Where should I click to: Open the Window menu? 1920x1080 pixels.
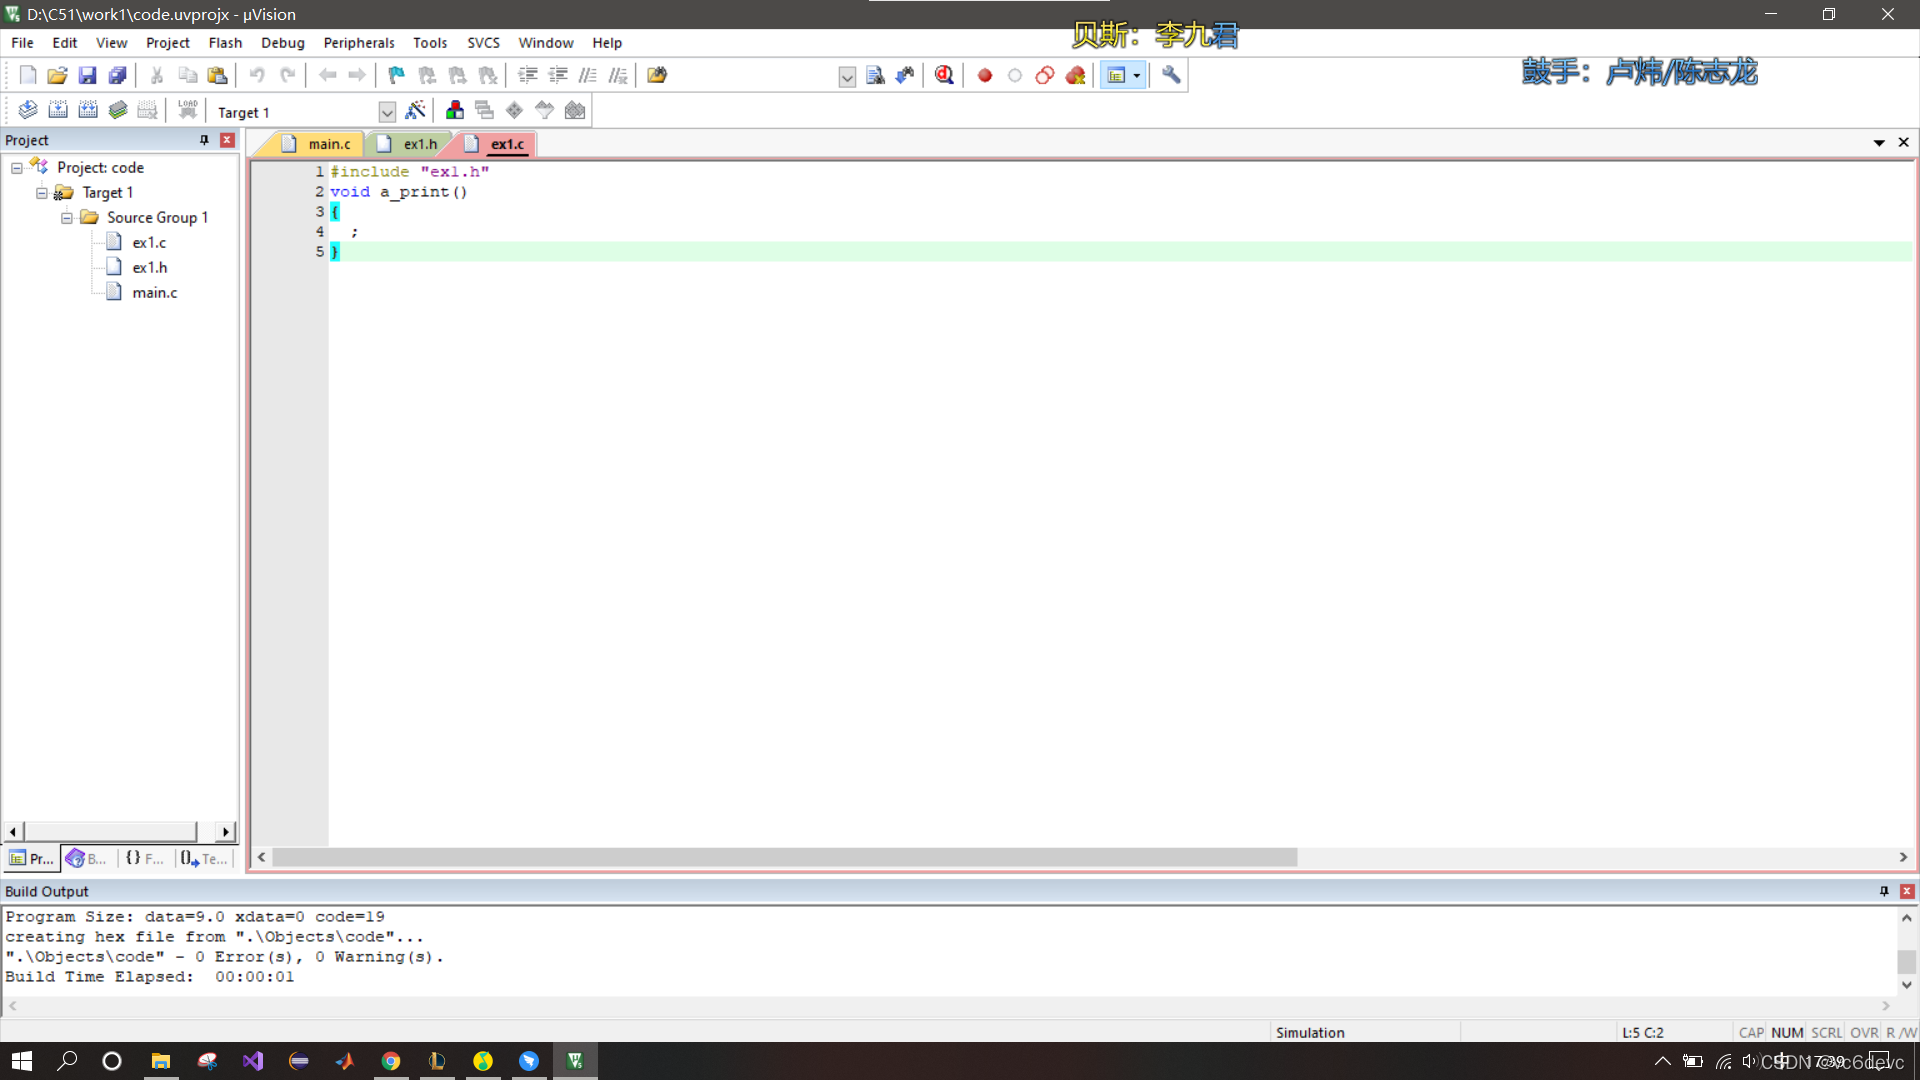tap(545, 42)
